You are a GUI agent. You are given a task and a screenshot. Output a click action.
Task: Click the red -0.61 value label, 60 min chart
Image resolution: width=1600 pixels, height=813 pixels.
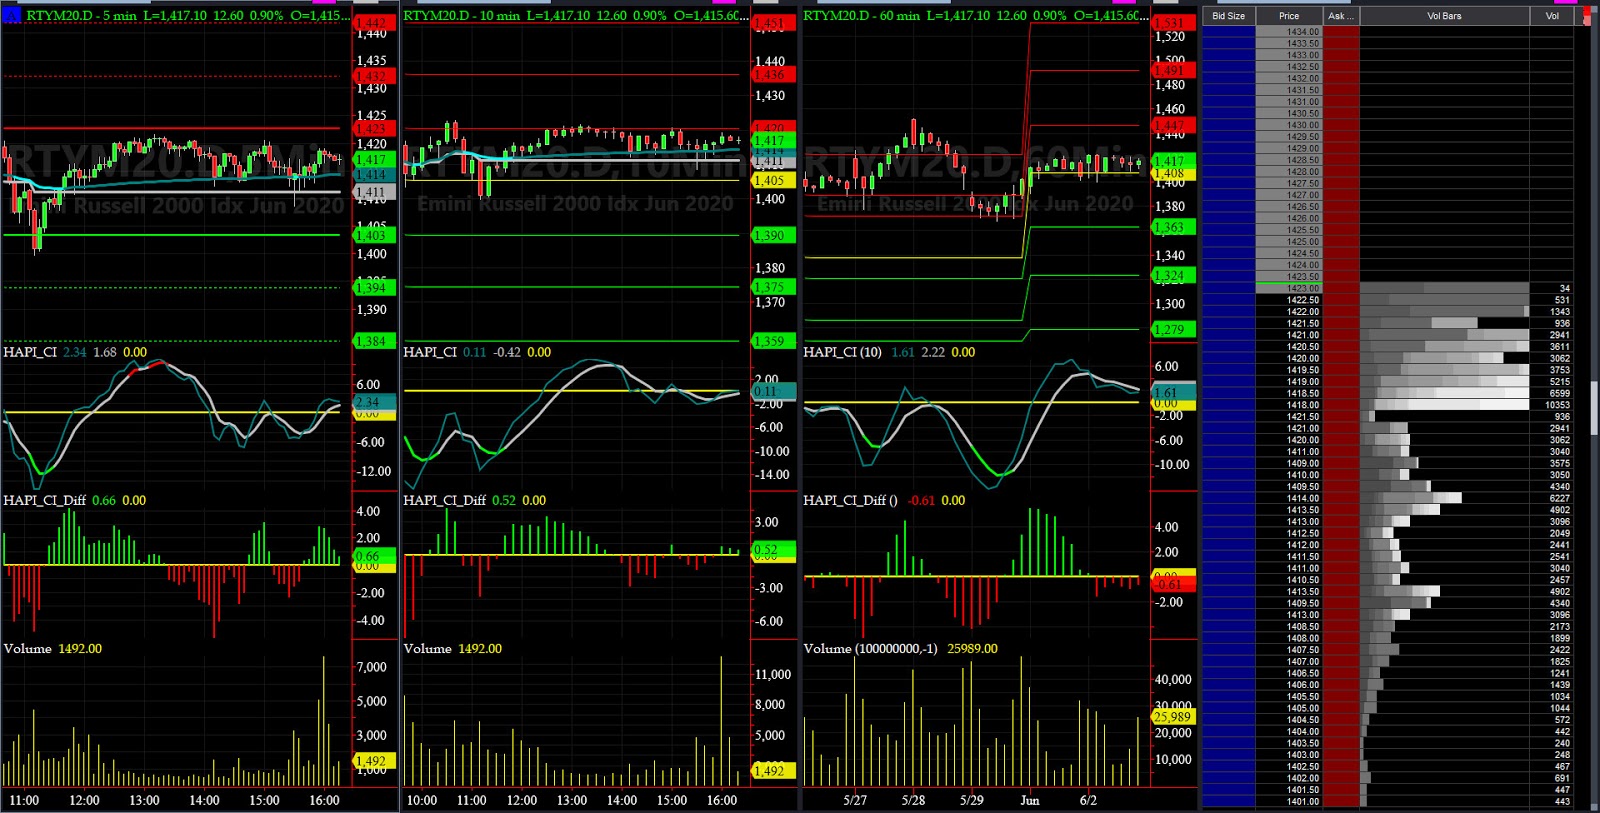tap(1173, 584)
